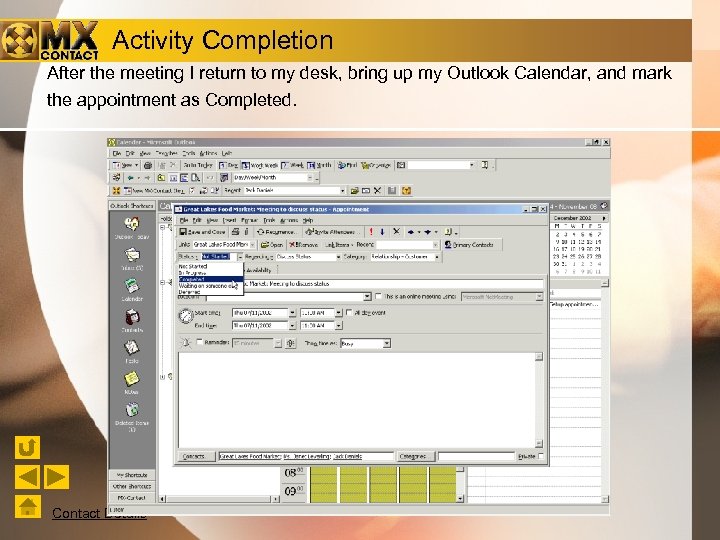Click Organize in the Outlook toolbar
Image resolution: width=720 pixels, height=540 pixels.
coord(376,165)
